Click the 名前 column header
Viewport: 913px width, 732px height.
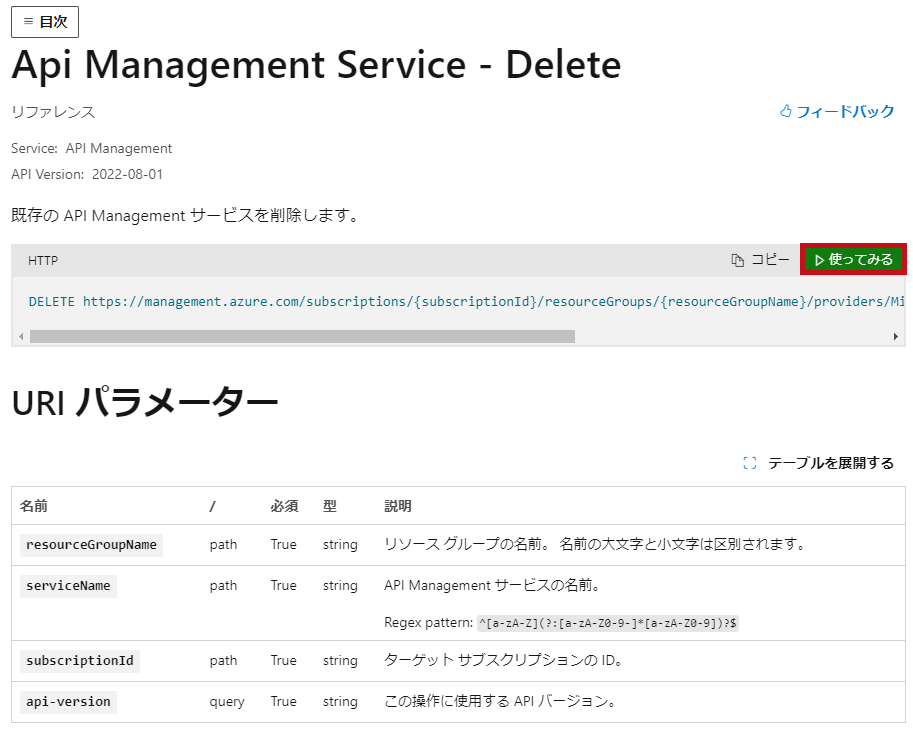click(34, 506)
